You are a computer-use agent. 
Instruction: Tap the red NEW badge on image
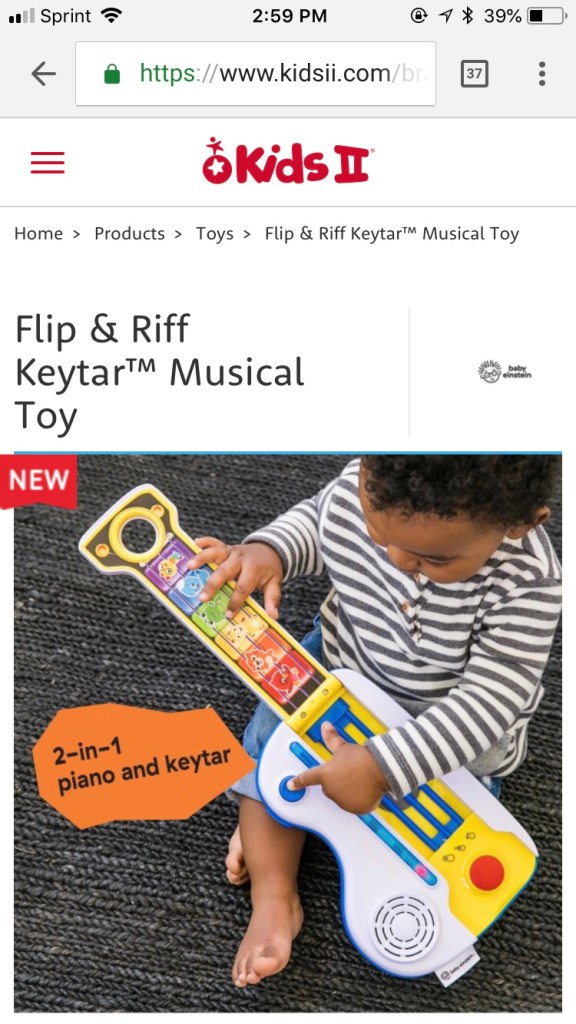(x=39, y=481)
